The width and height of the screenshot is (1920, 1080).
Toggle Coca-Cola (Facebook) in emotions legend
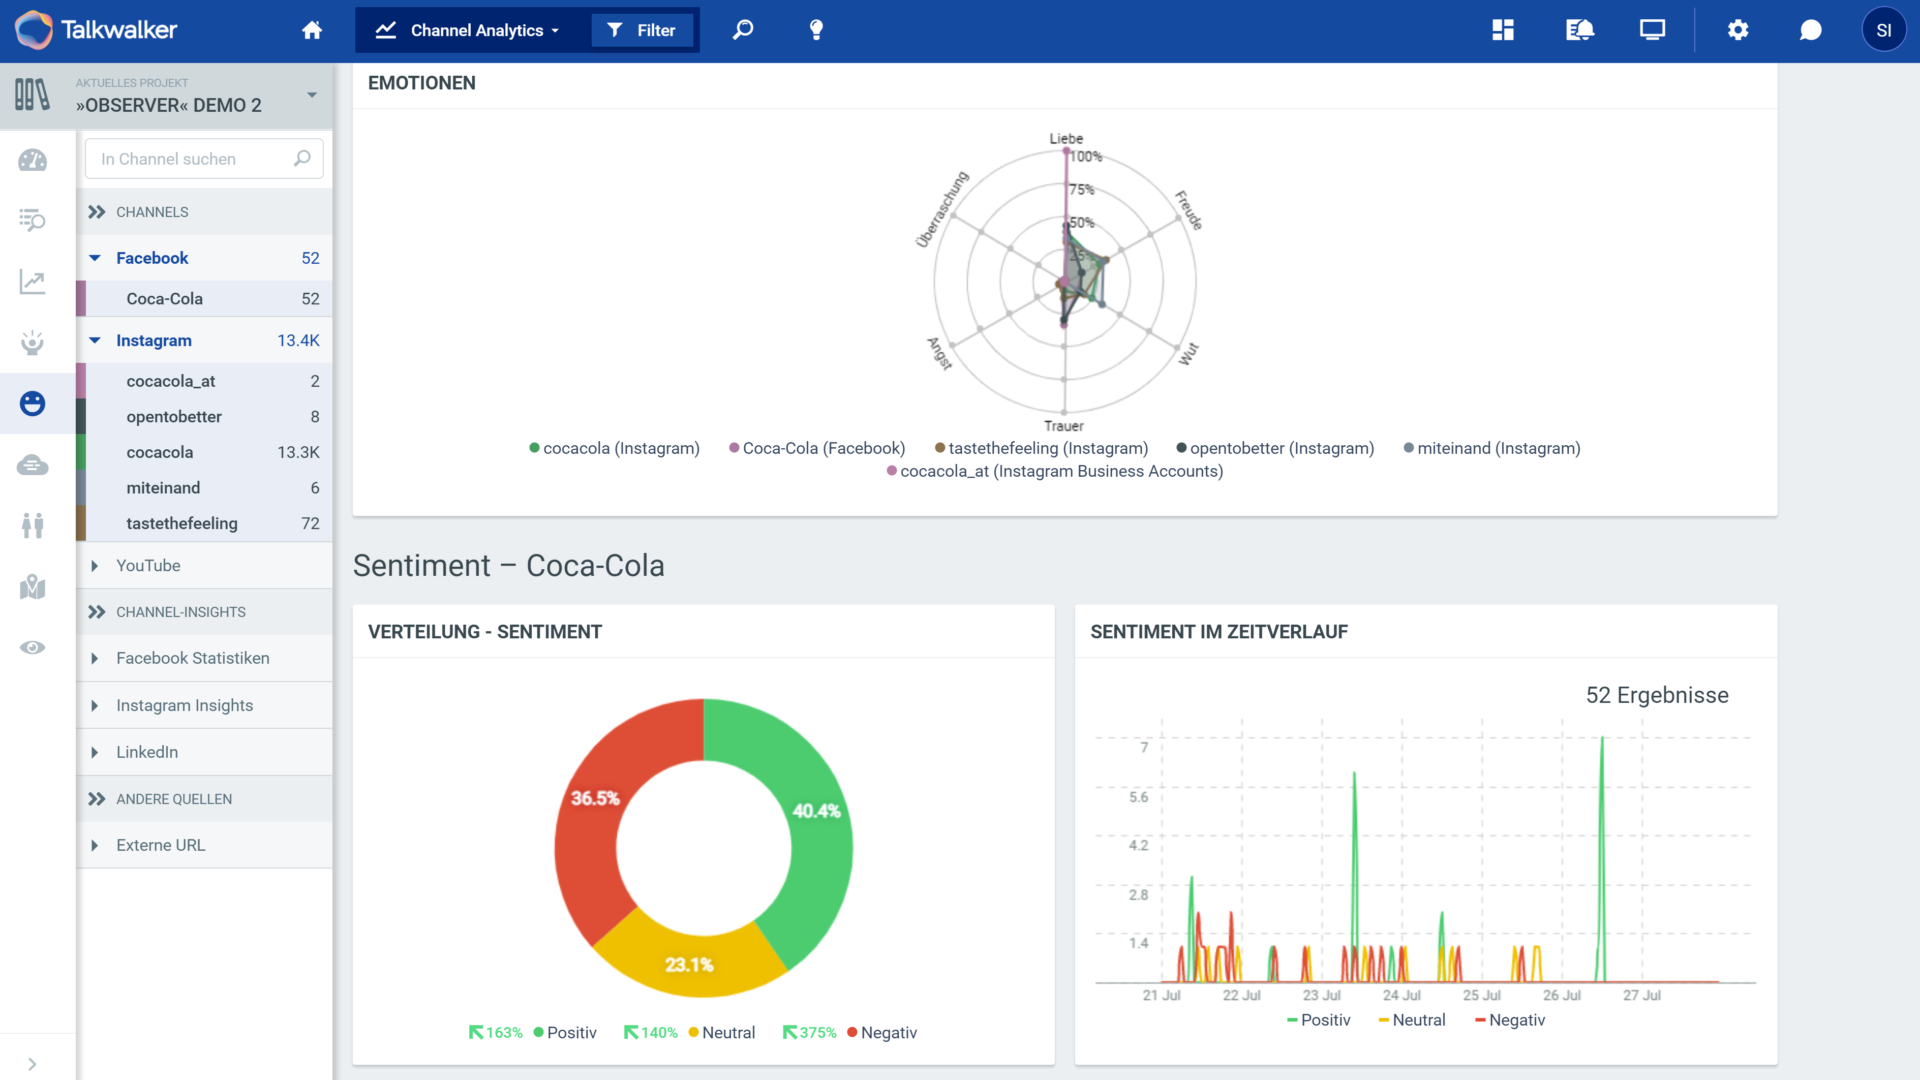pyautogui.click(x=816, y=448)
